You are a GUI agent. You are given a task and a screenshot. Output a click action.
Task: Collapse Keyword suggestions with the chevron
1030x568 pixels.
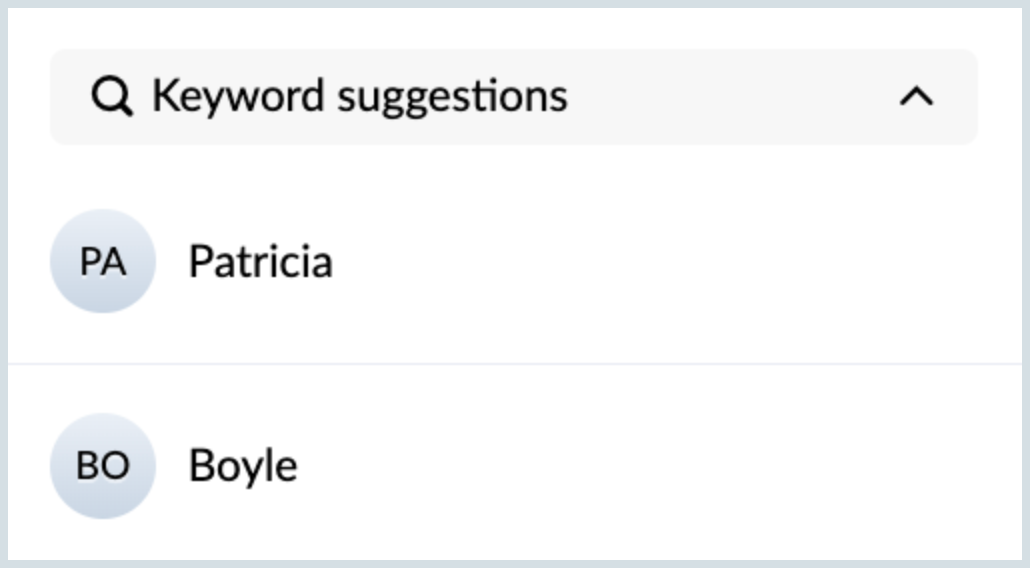[916, 97]
